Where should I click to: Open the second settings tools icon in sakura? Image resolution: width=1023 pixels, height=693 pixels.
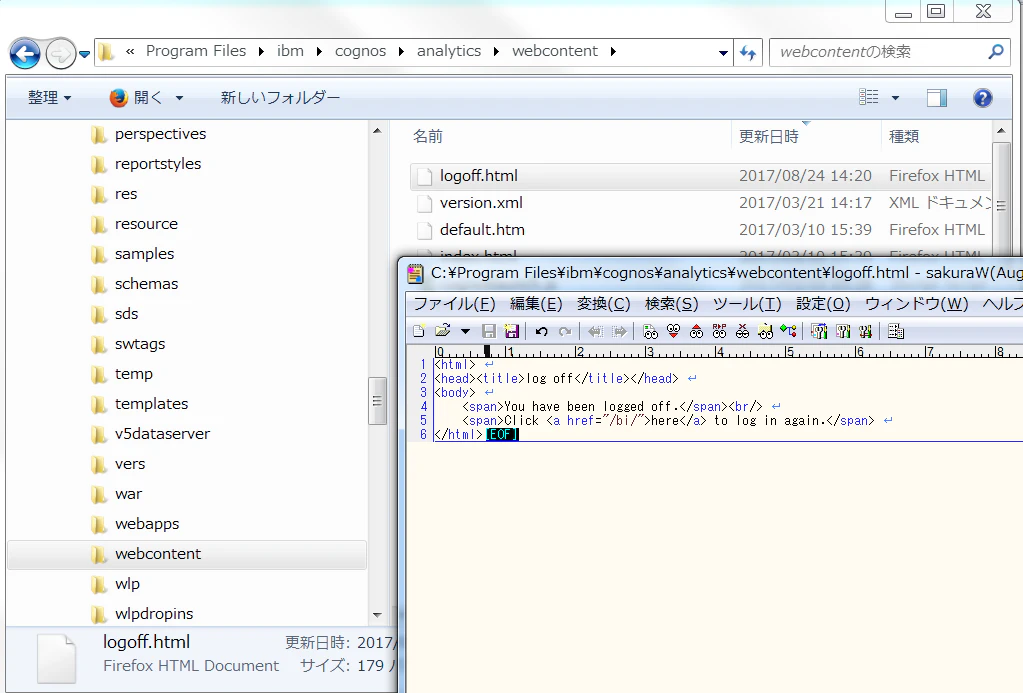click(842, 331)
